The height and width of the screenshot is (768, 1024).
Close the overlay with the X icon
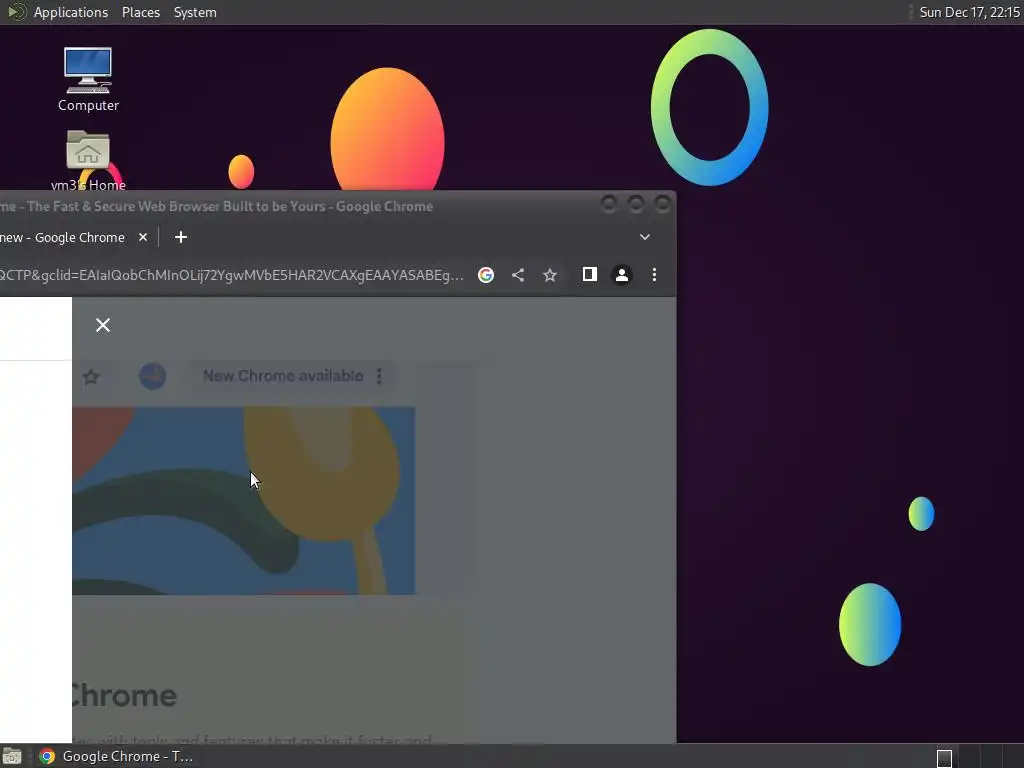pyautogui.click(x=103, y=325)
